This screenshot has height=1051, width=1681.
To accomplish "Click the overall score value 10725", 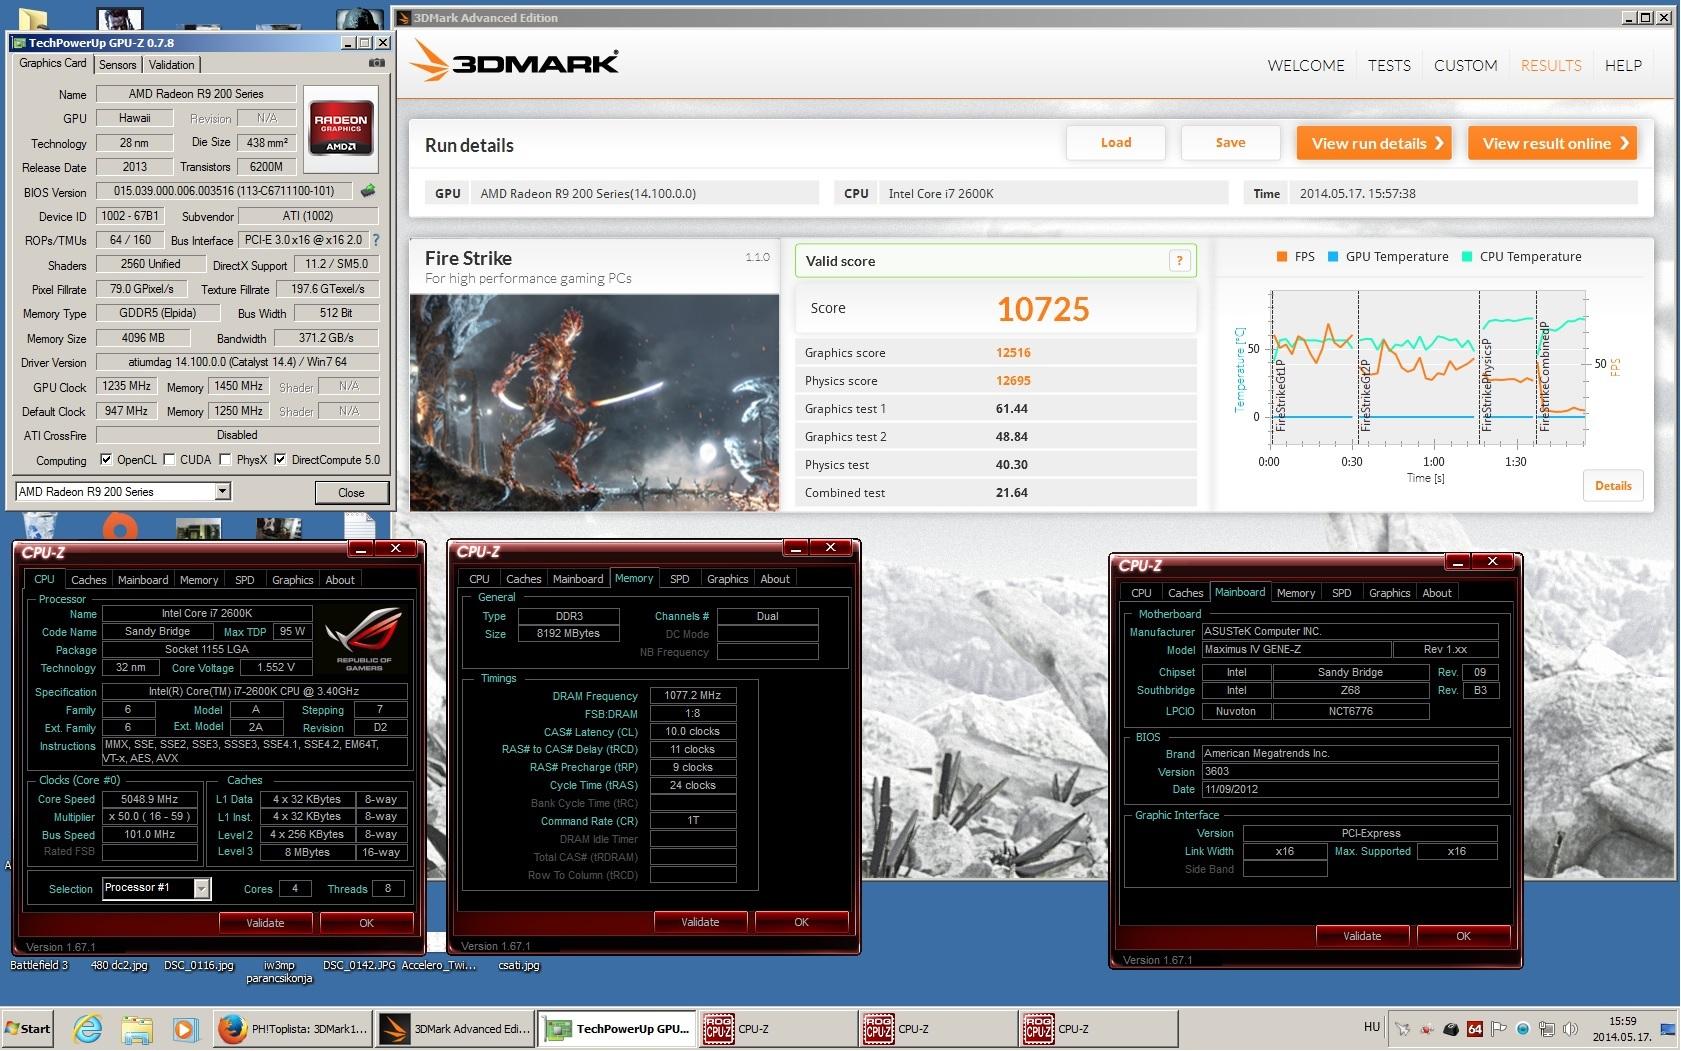I will click(1042, 309).
